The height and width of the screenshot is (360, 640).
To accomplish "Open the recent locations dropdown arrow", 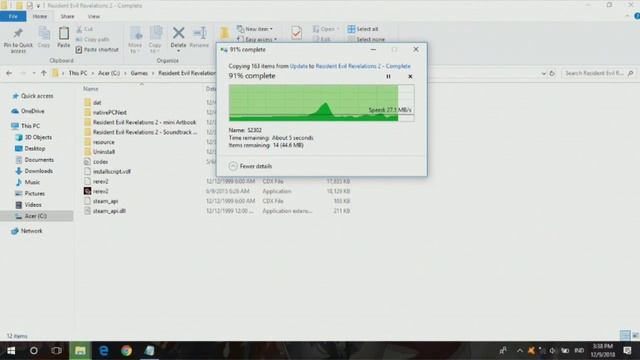I will point(33,73).
